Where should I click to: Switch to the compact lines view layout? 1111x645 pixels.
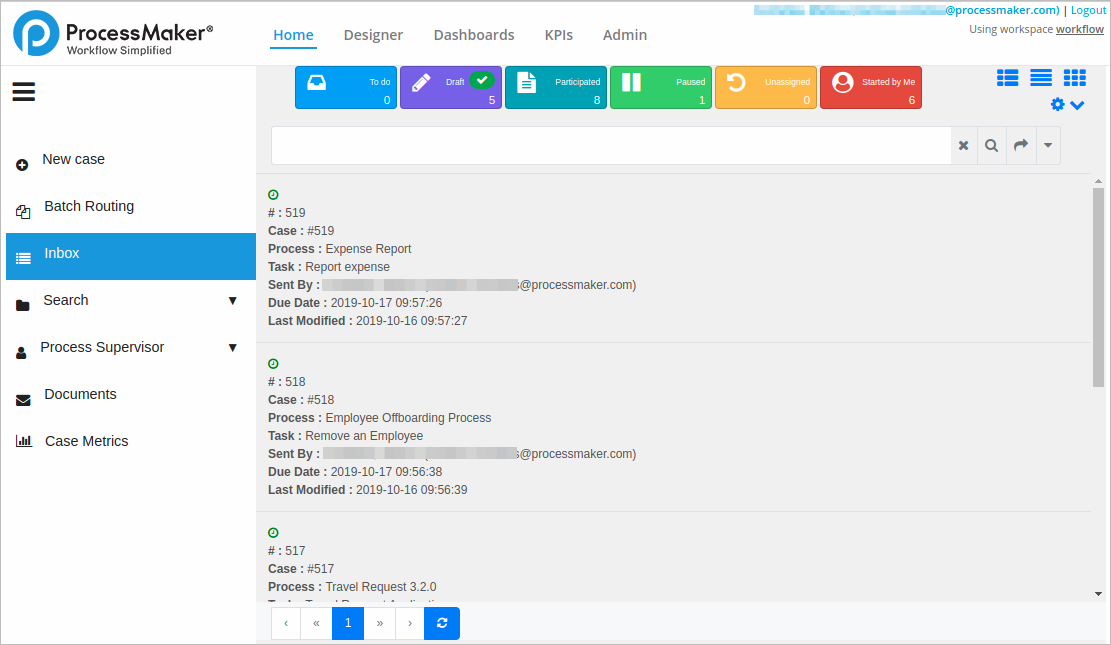tap(1041, 78)
